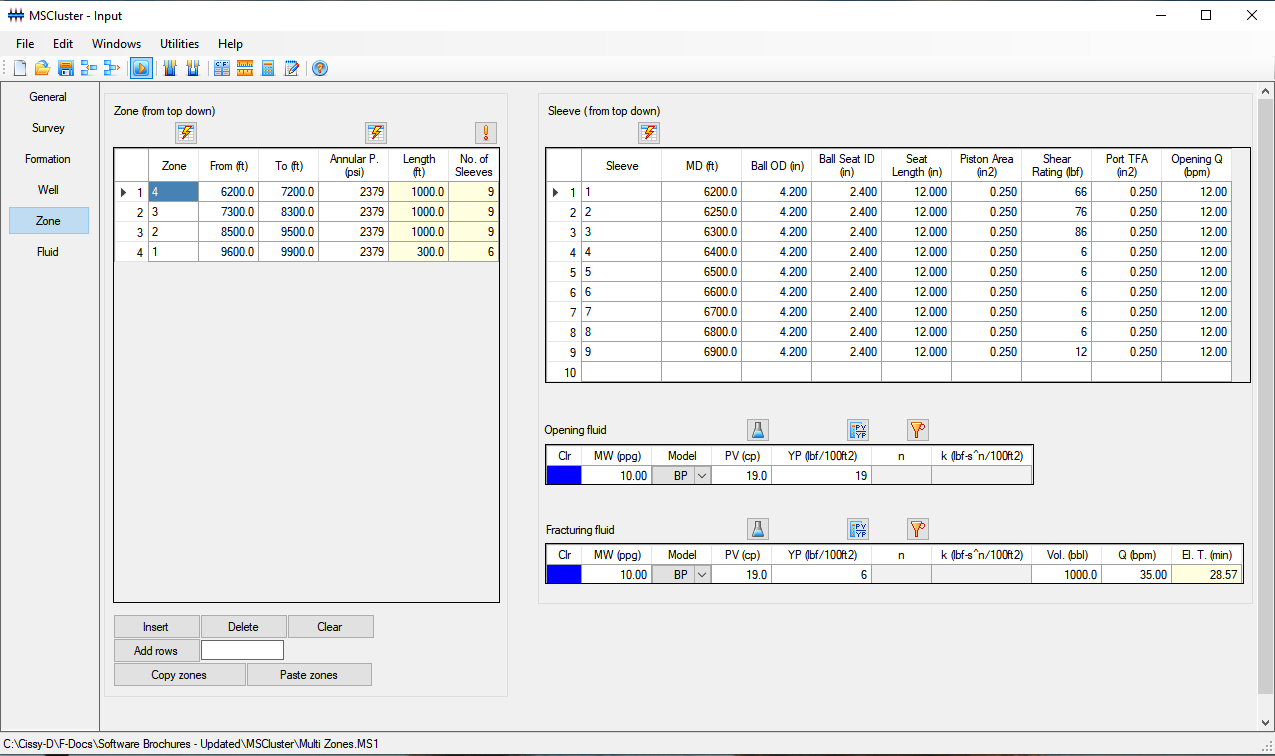Click the notepad with pencil toolbar icon
Viewport: 1275px width, 756px height.
coord(292,68)
